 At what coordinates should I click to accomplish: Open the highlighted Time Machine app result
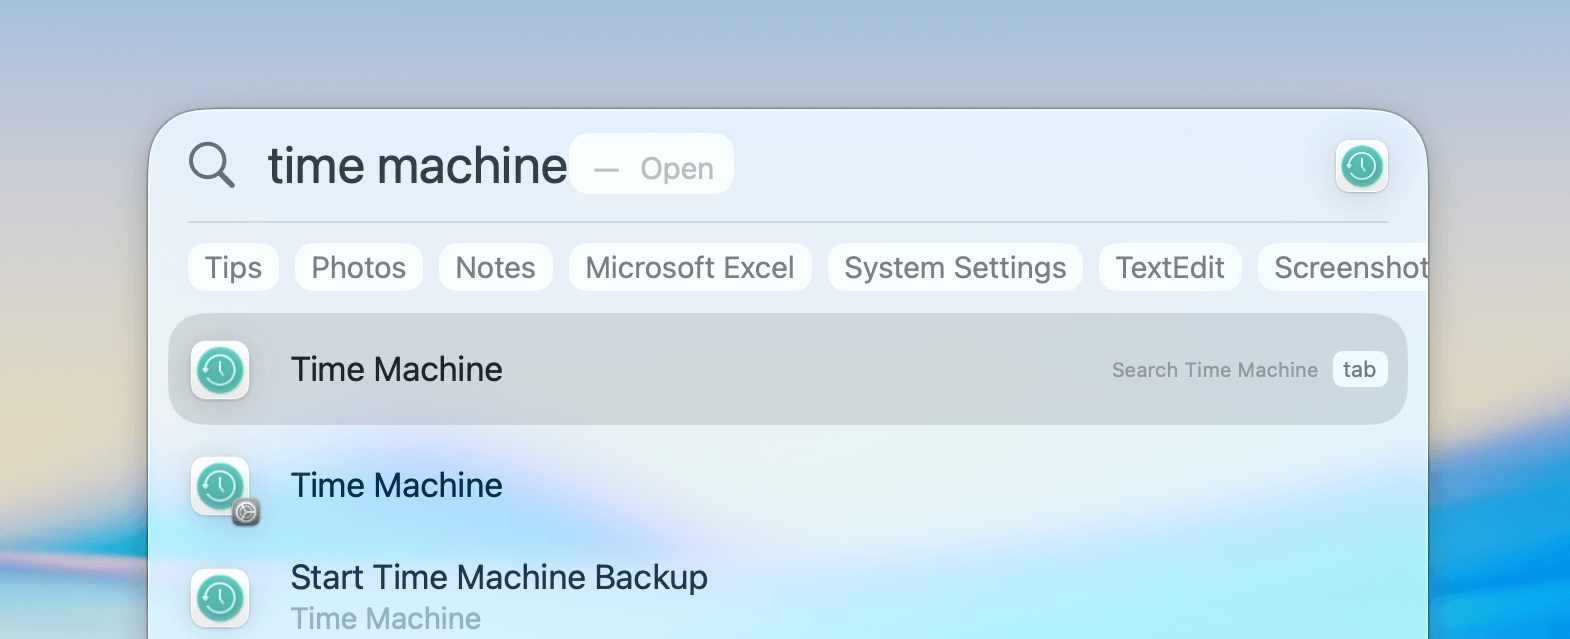tap(788, 369)
